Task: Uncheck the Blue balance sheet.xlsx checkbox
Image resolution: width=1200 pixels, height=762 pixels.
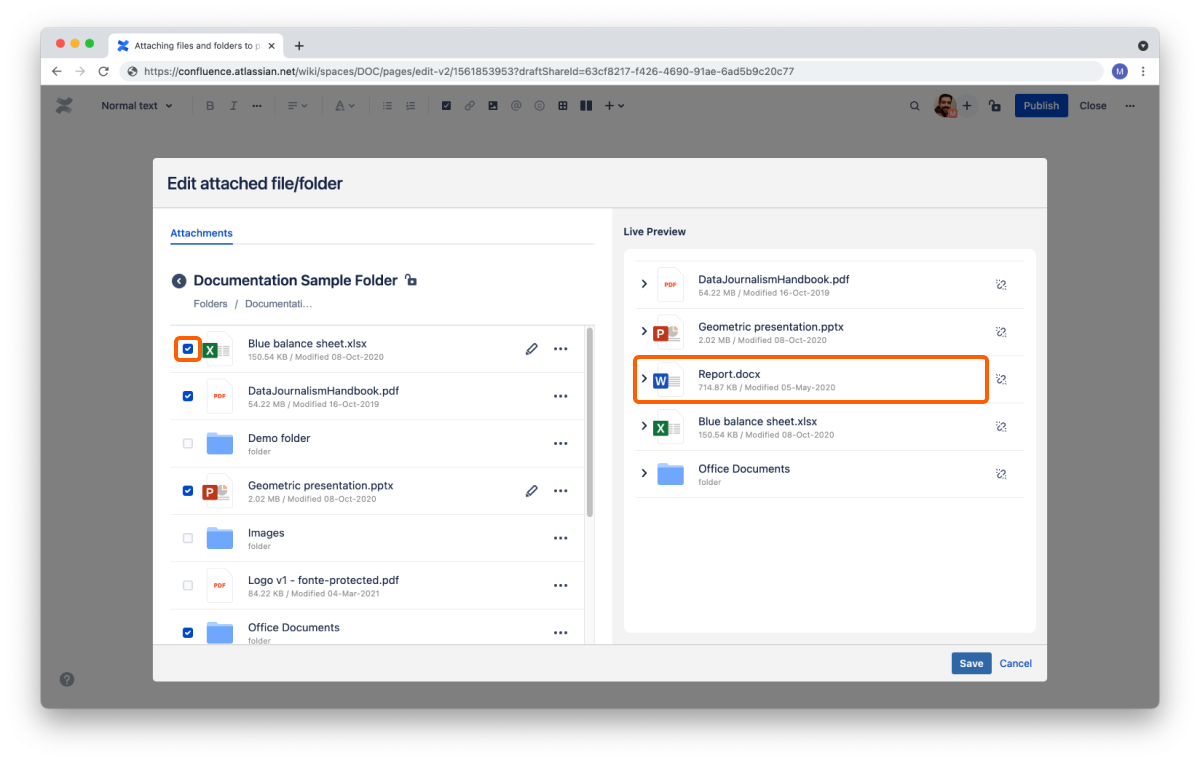Action: (x=188, y=349)
